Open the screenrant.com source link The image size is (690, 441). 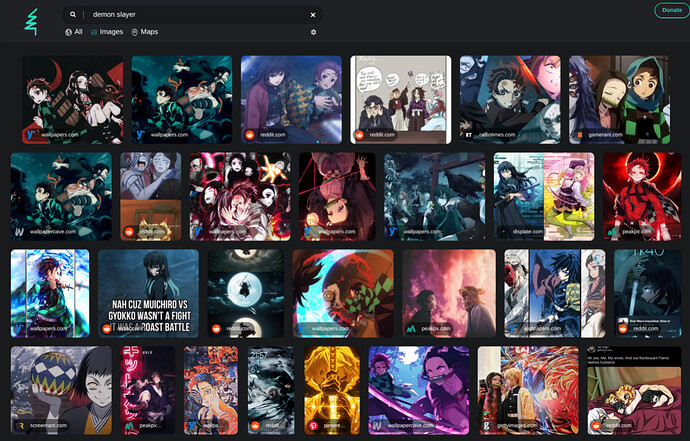48,426
